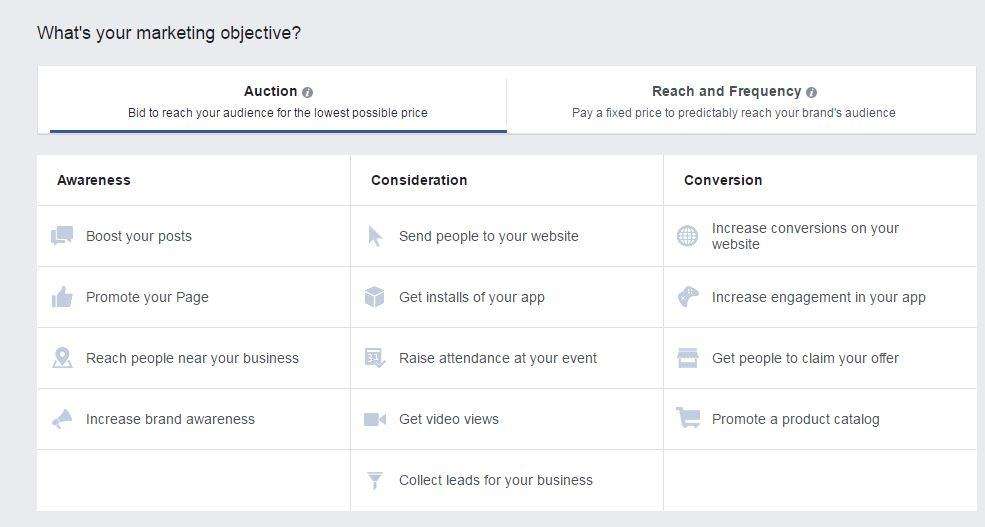
Task: Click the thumbs-up icon for Promote your Page
Action: pos(62,297)
